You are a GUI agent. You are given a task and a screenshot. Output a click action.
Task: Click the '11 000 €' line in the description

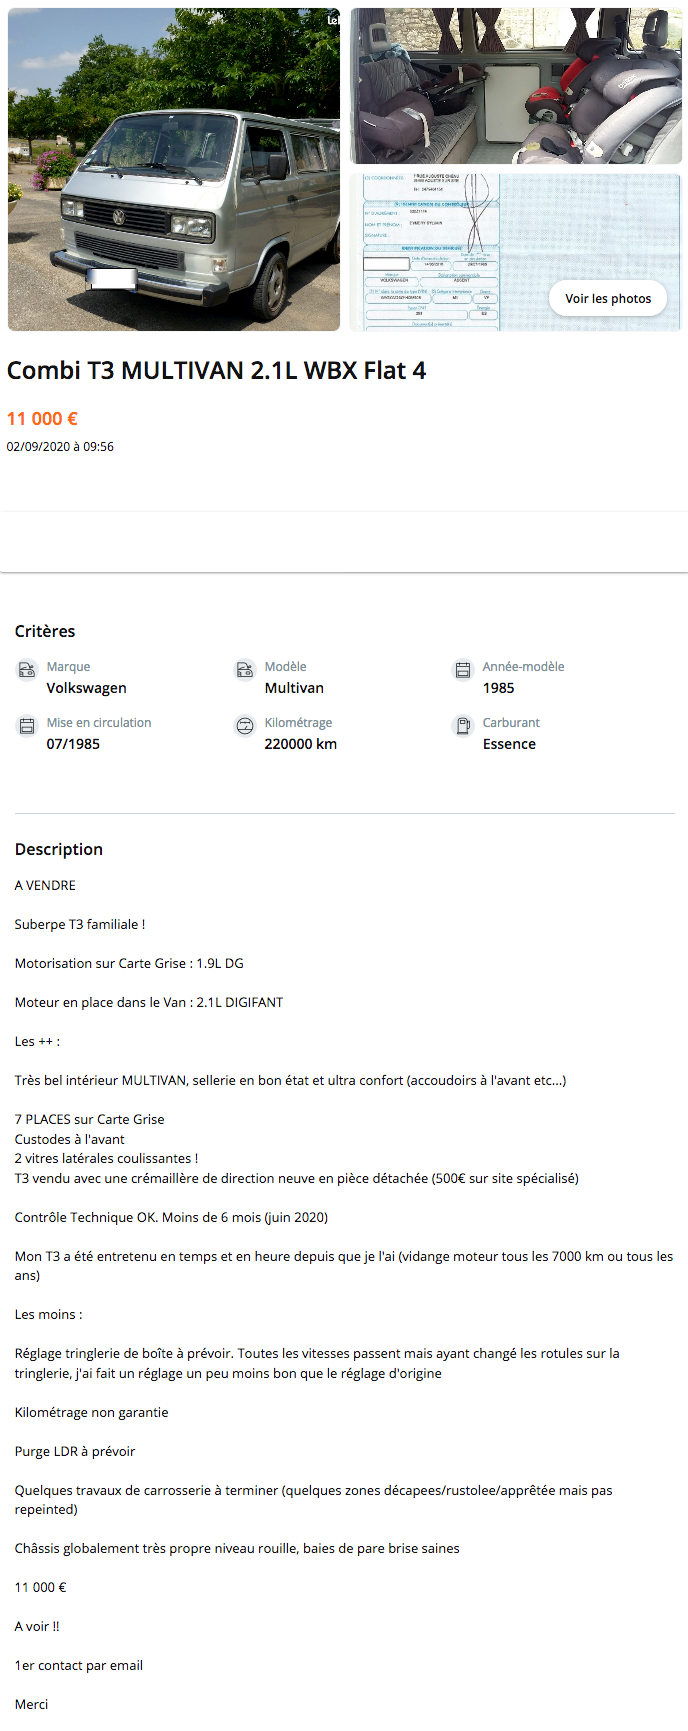click(x=41, y=1587)
